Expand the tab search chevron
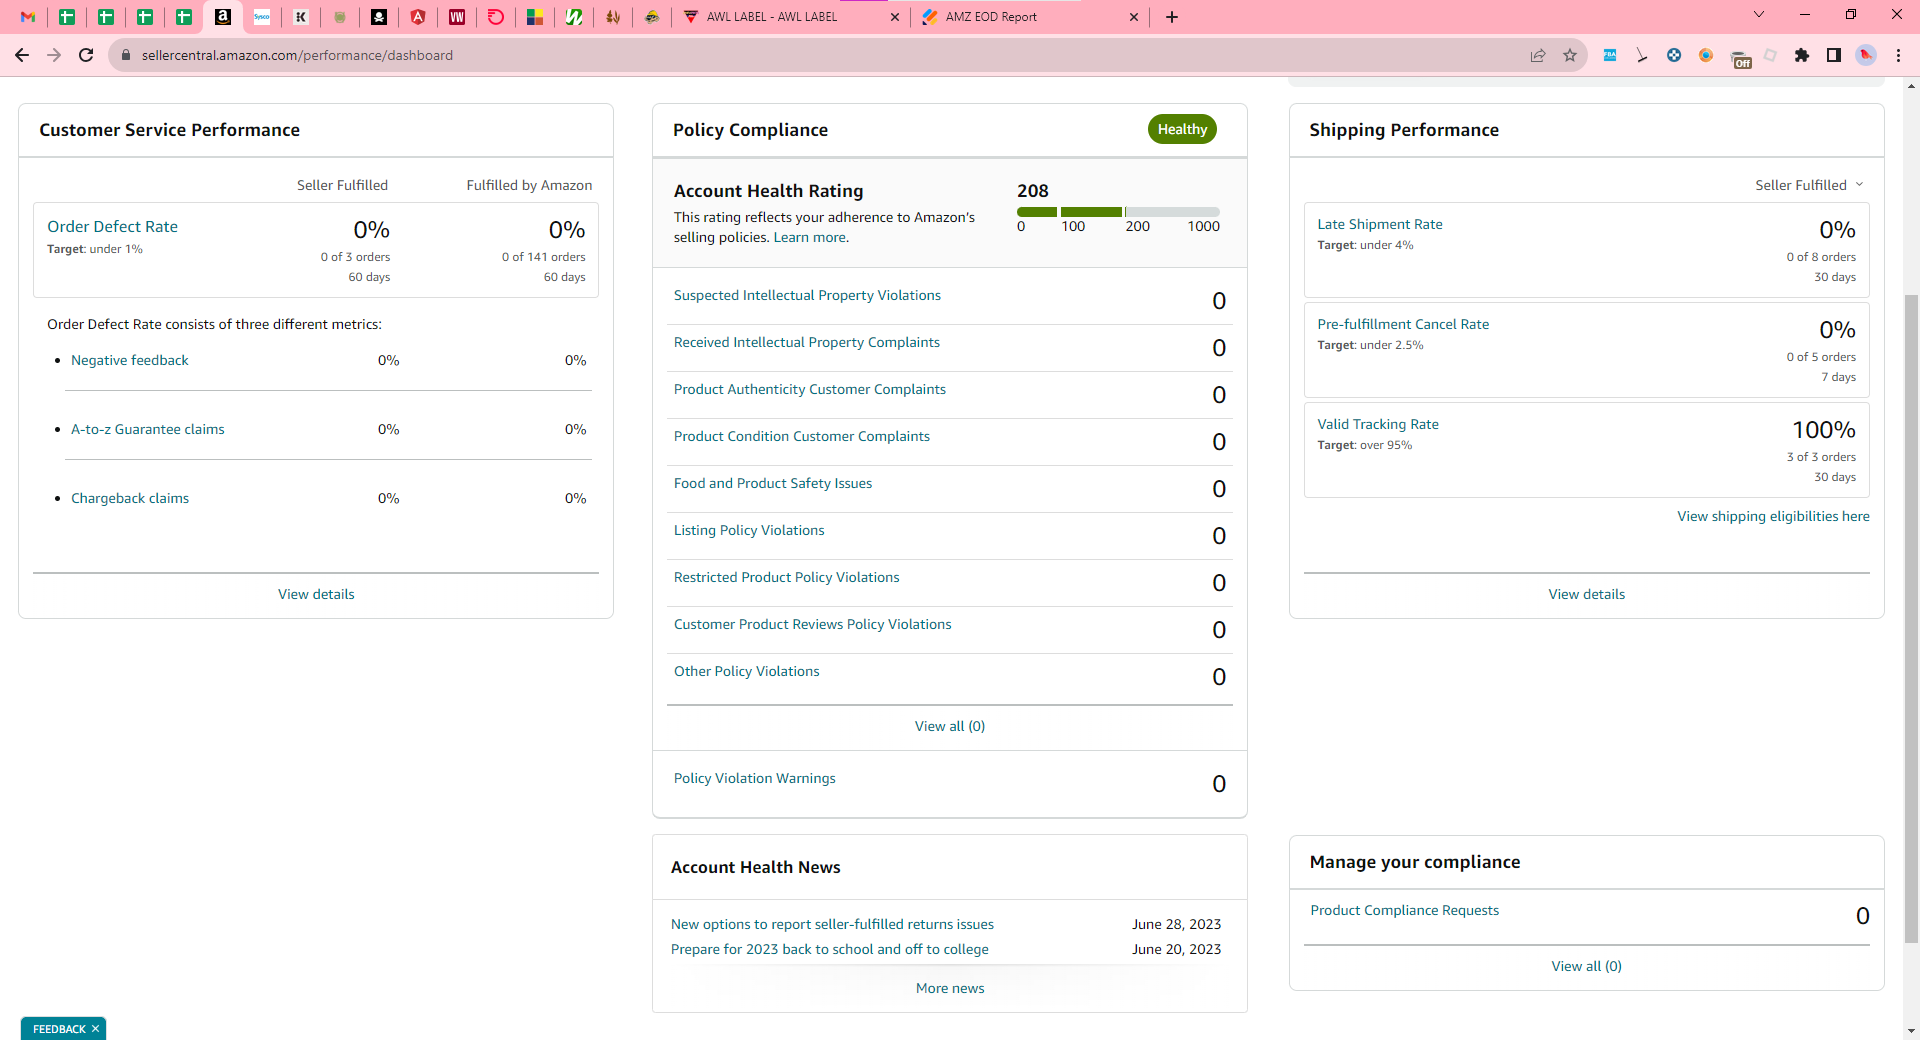 [1759, 15]
